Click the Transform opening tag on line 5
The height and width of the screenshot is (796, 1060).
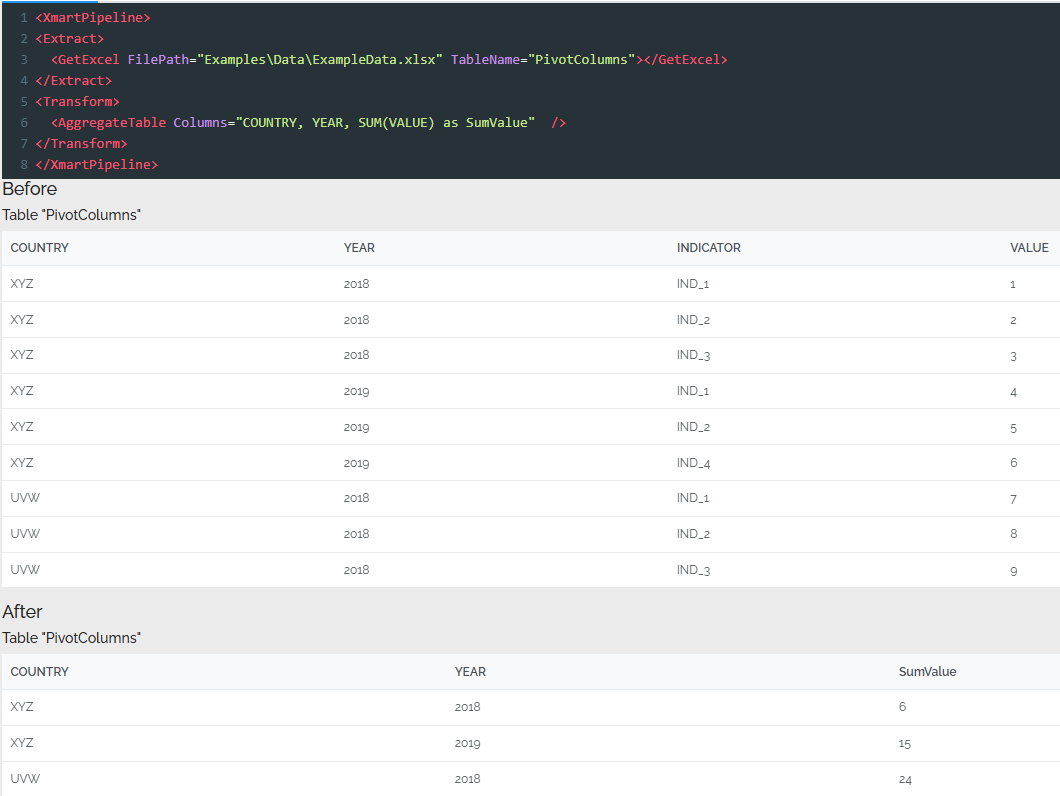(77, 101)
